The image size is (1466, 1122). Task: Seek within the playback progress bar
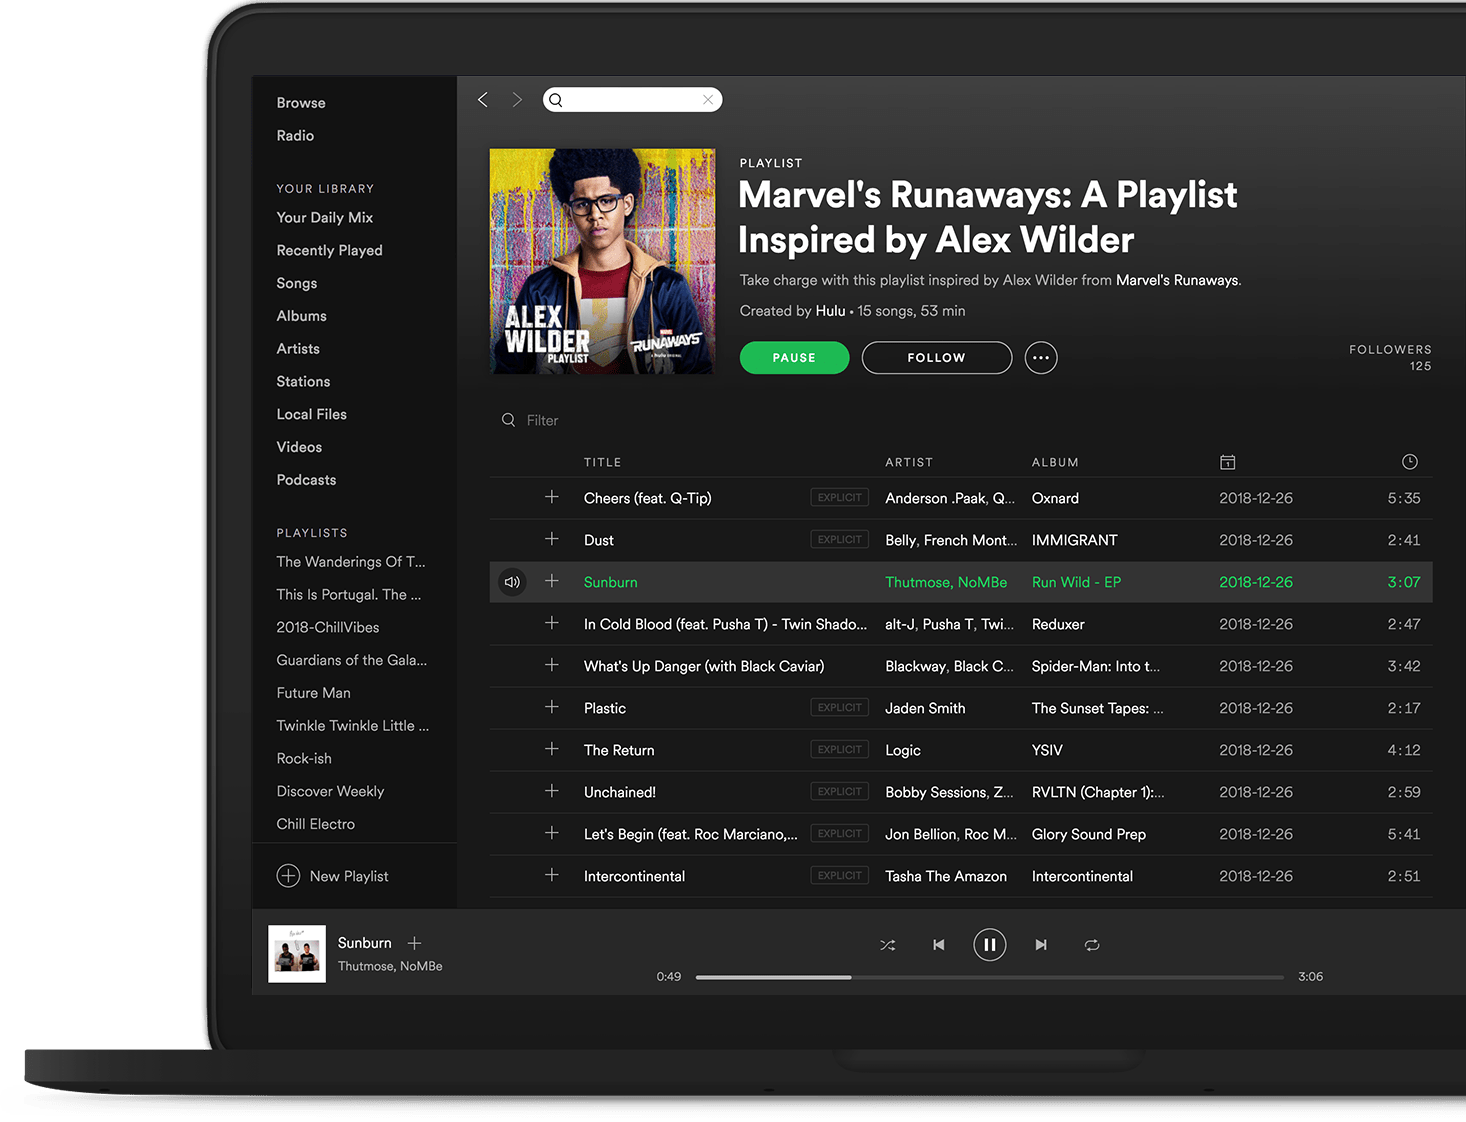coord(989,977)
